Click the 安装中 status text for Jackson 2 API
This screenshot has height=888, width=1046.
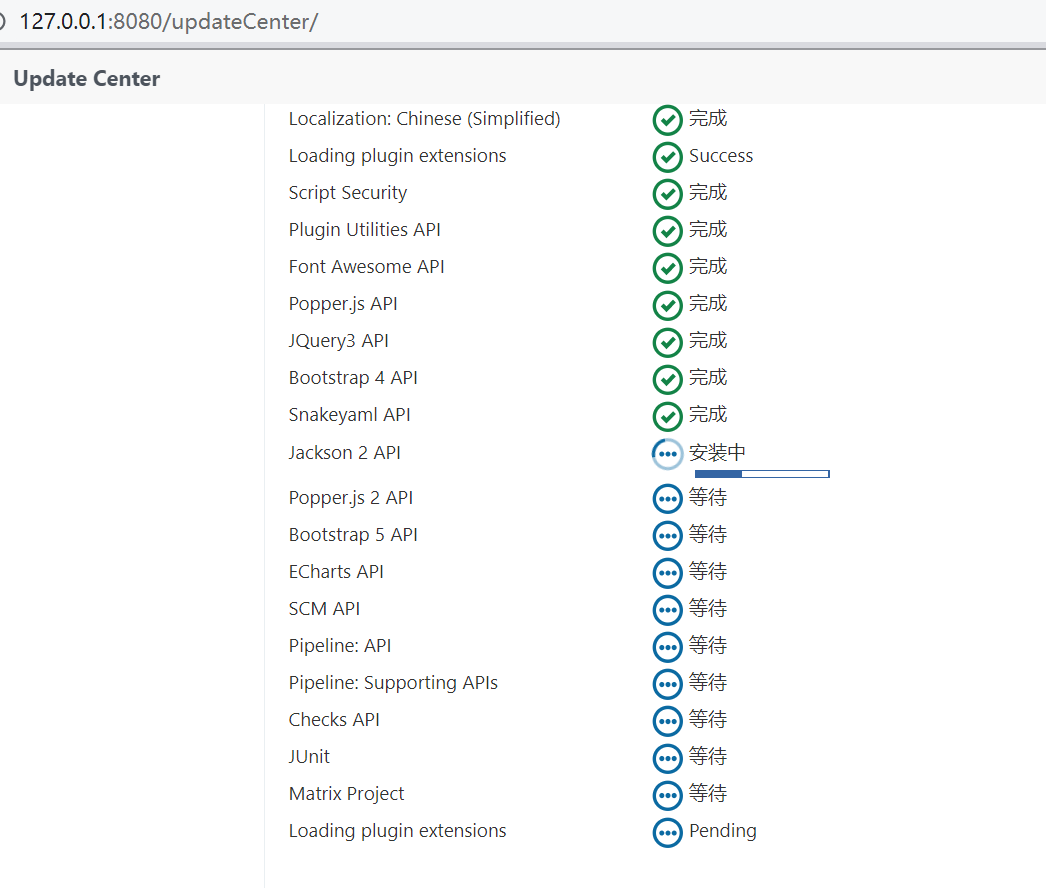pos(717,453)
